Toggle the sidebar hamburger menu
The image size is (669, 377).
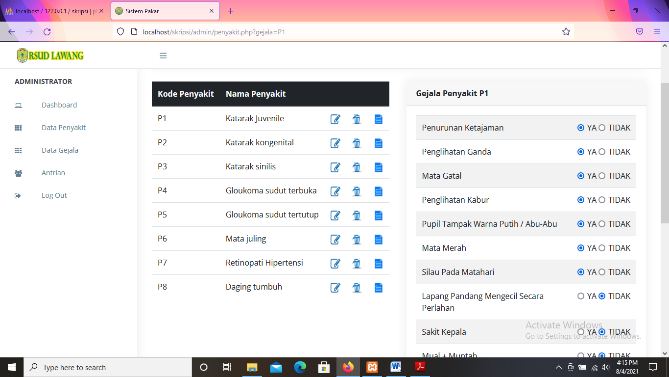[x=163, y=55]
